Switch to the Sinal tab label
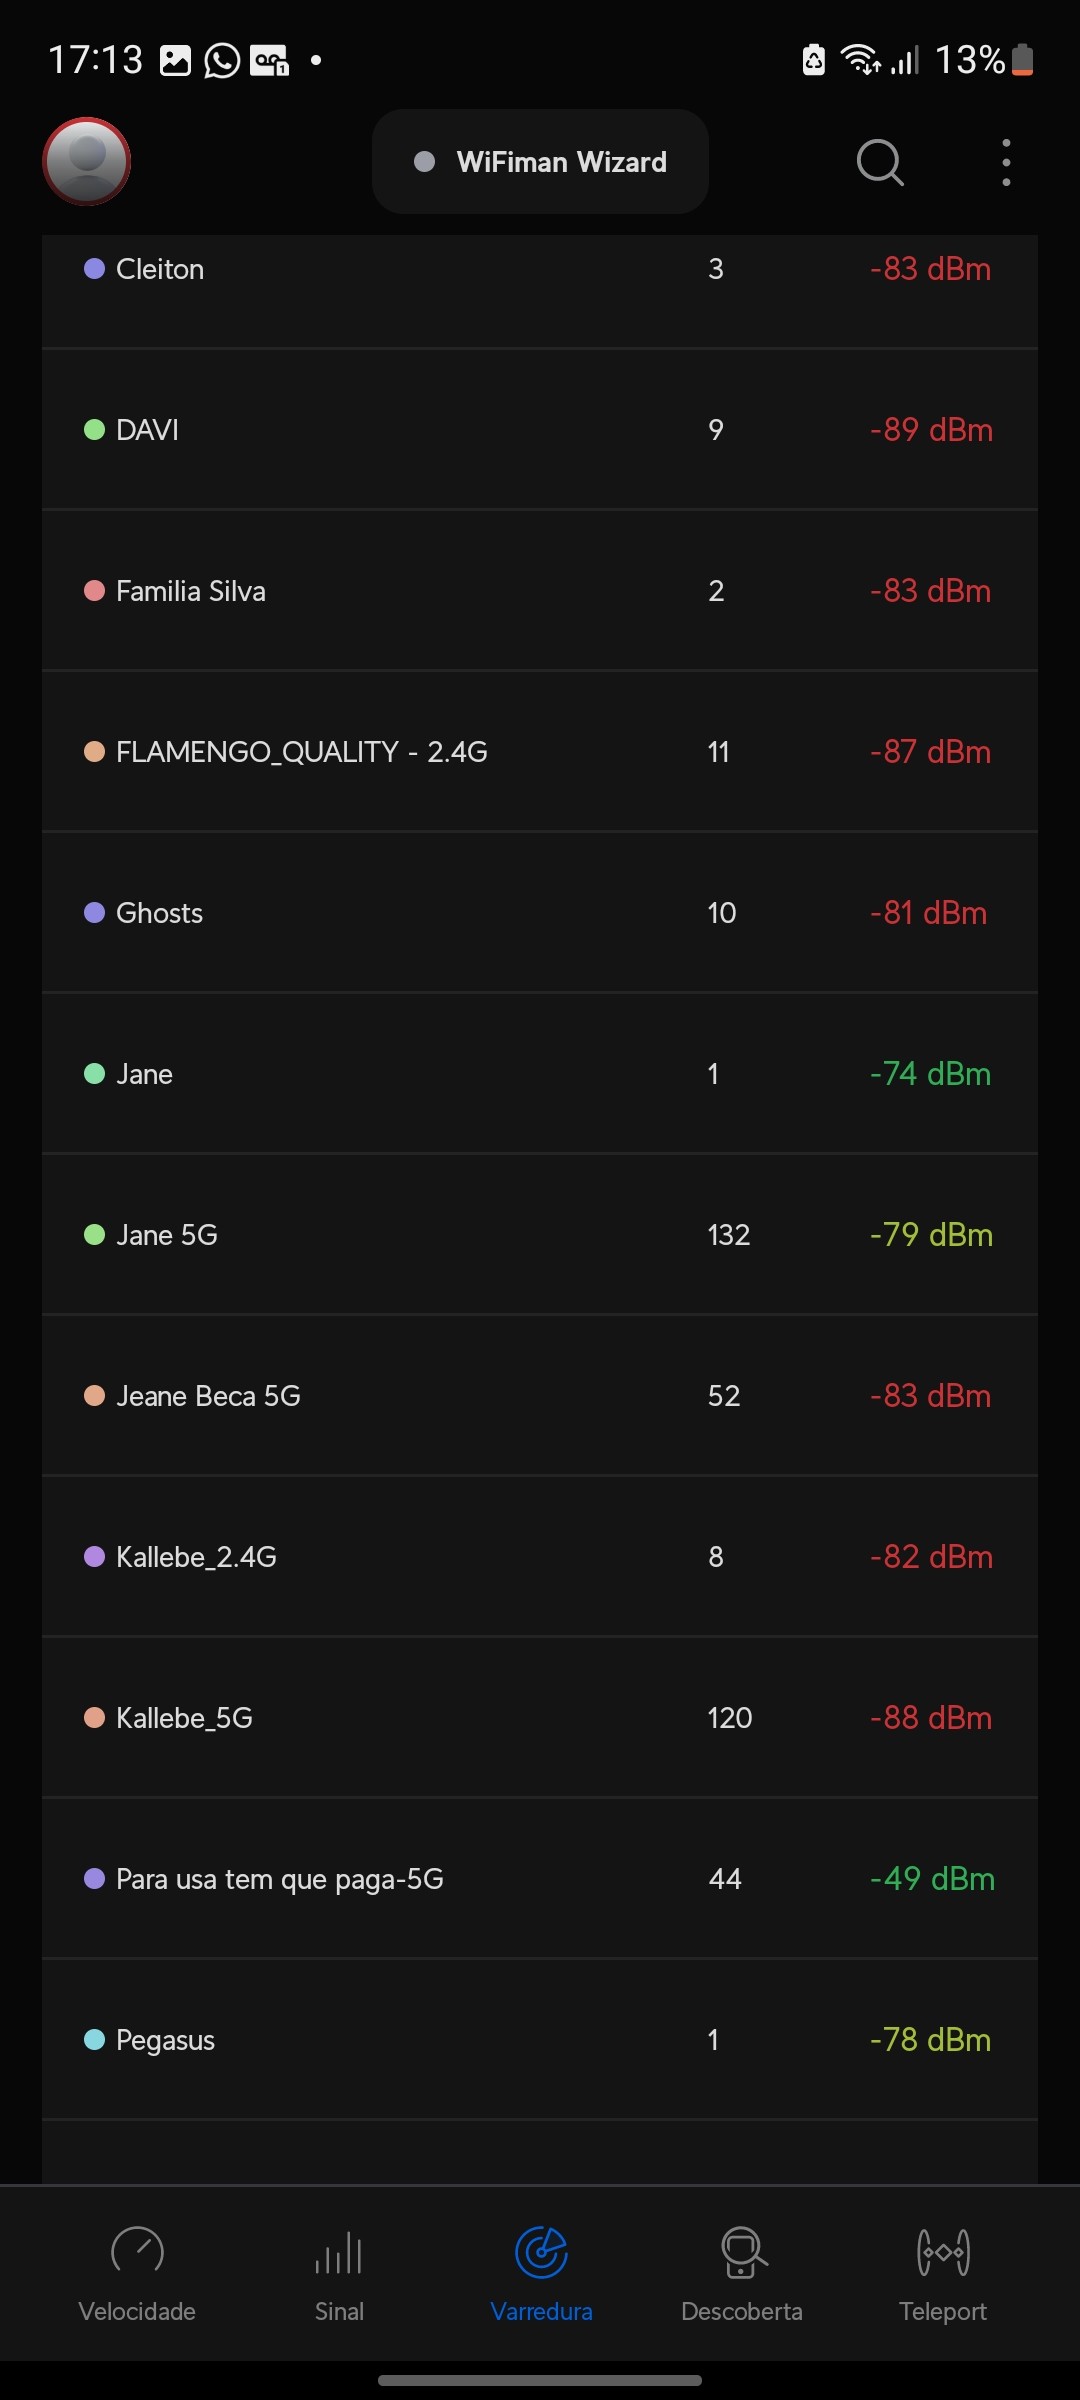Screen dimensions: 1080x2400 (x=339, y=2311)
